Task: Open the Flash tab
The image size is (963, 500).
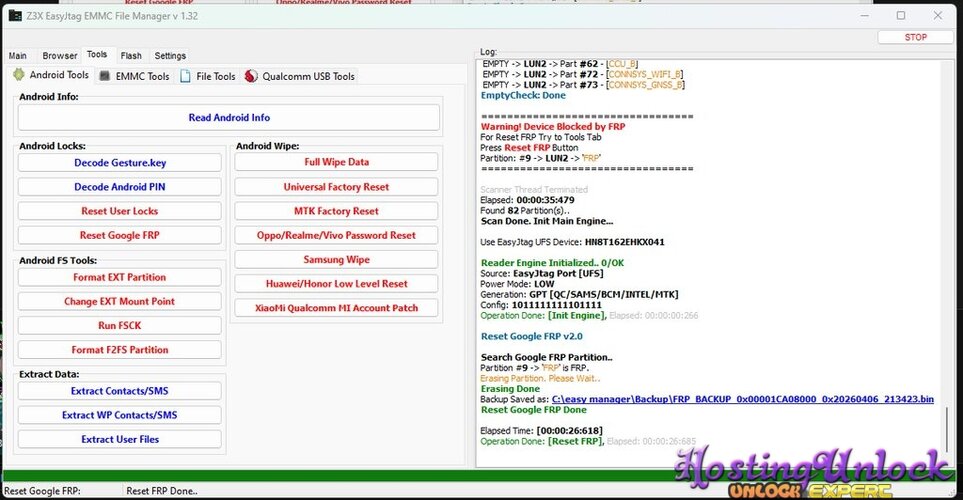Action: click(131, 56)
